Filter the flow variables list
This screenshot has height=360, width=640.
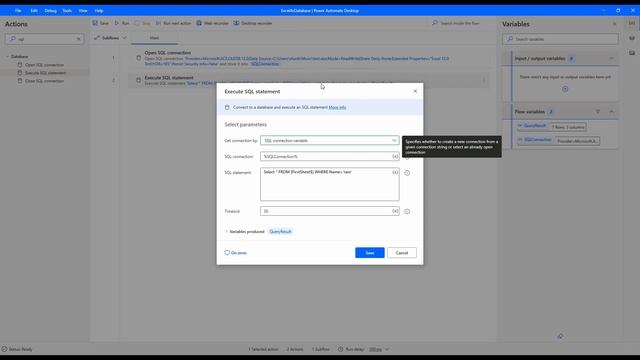pyautogui.click(x=598, y=111)
